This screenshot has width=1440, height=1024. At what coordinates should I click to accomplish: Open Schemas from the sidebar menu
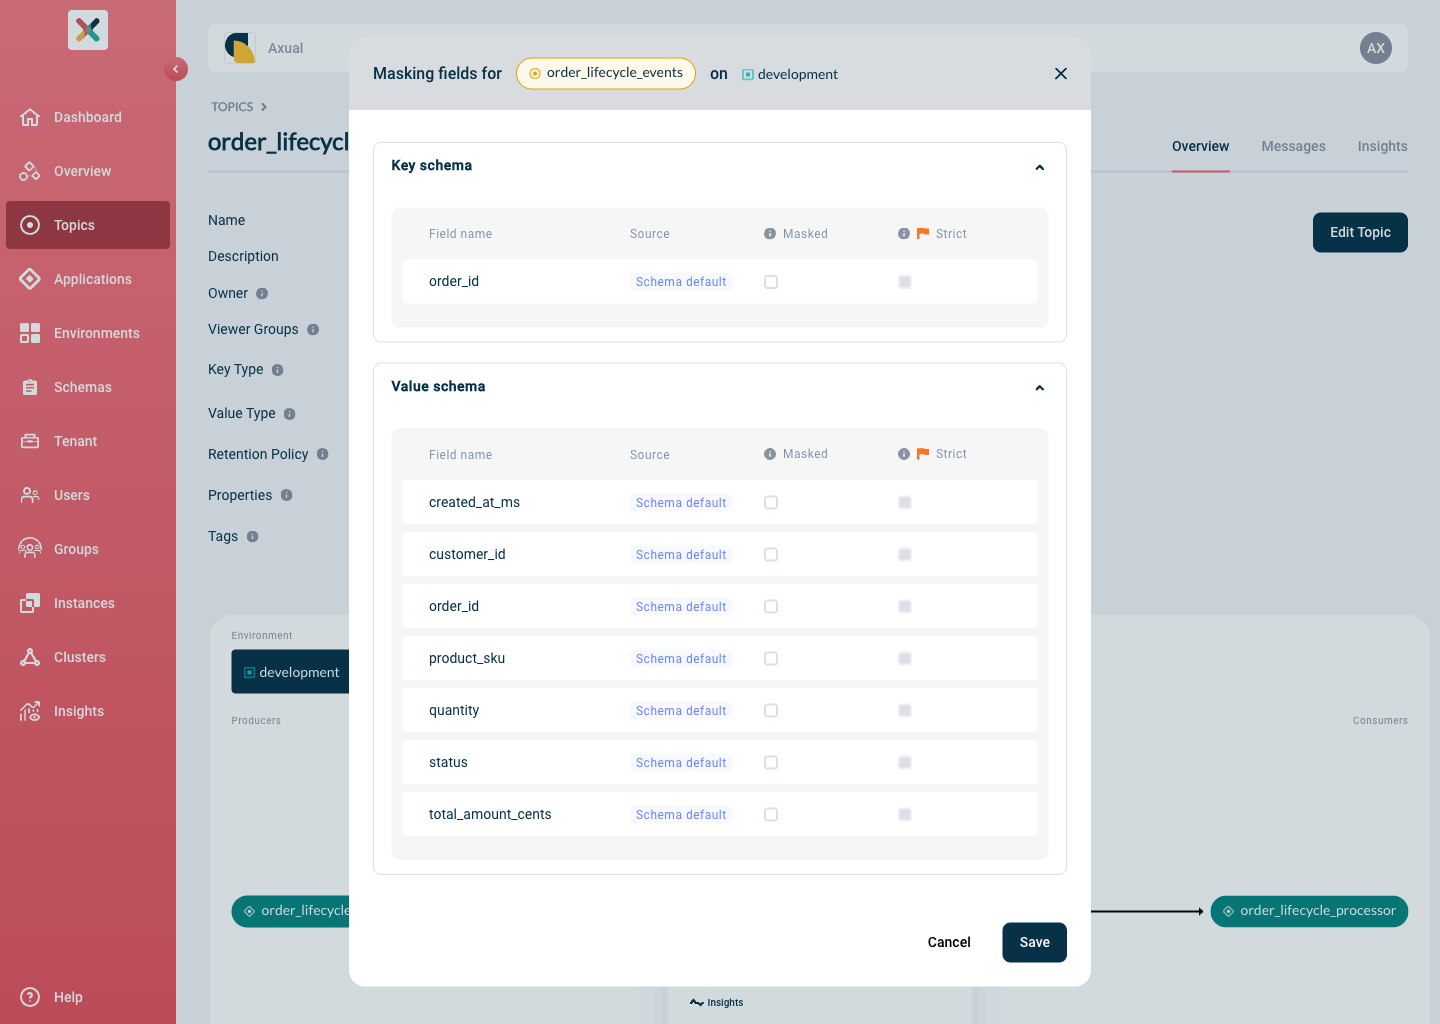coord(88,387)
